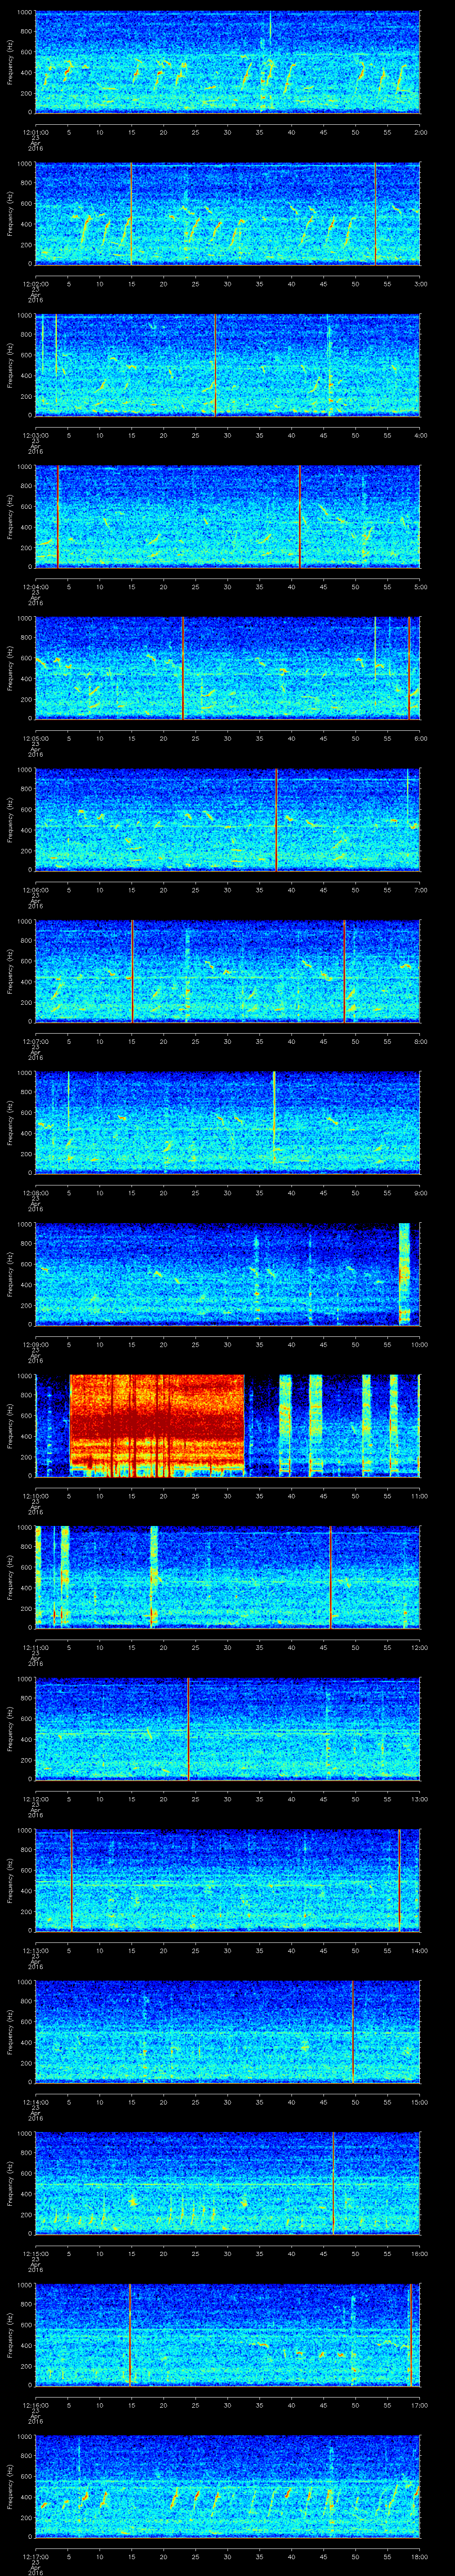The height and width of the screenshot is (2576, 455).
Task: Click the 2:00 end time label of the first panel
Action: [x=421, y=131]
